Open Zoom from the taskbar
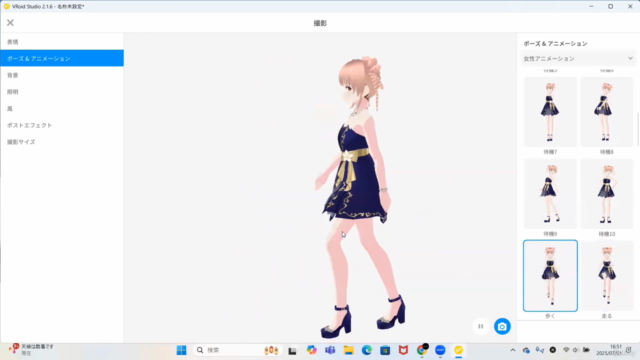The height and width of the screenshot is (360, 640). pos(440,350)
